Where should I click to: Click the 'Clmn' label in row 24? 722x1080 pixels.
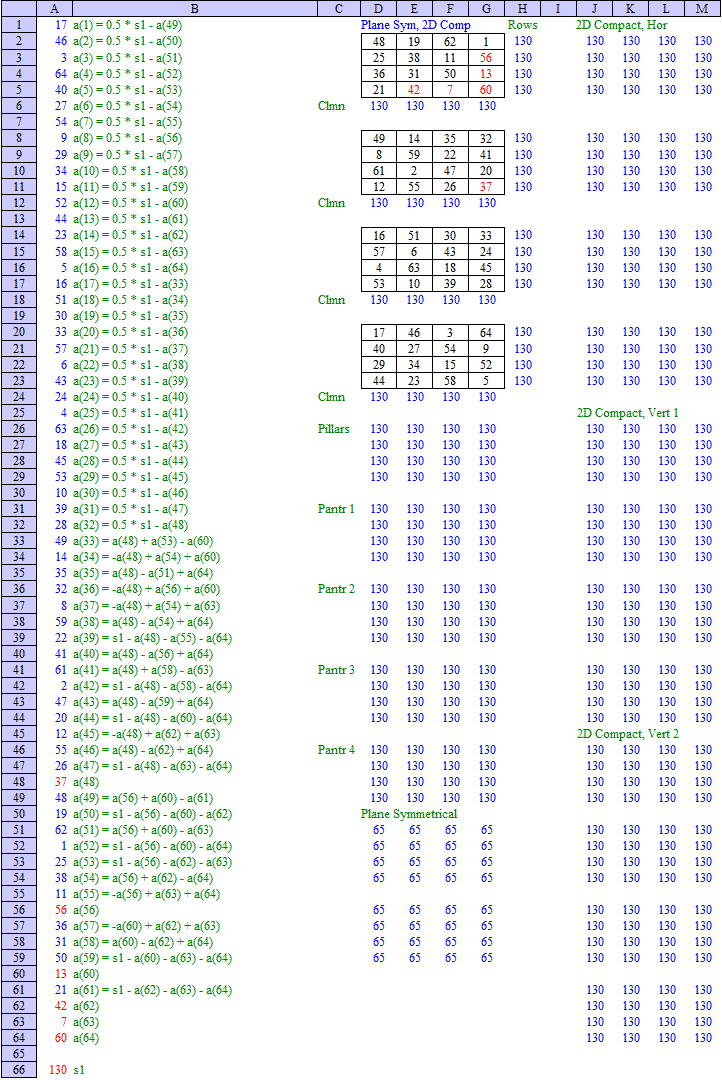[x=331, y=397]
